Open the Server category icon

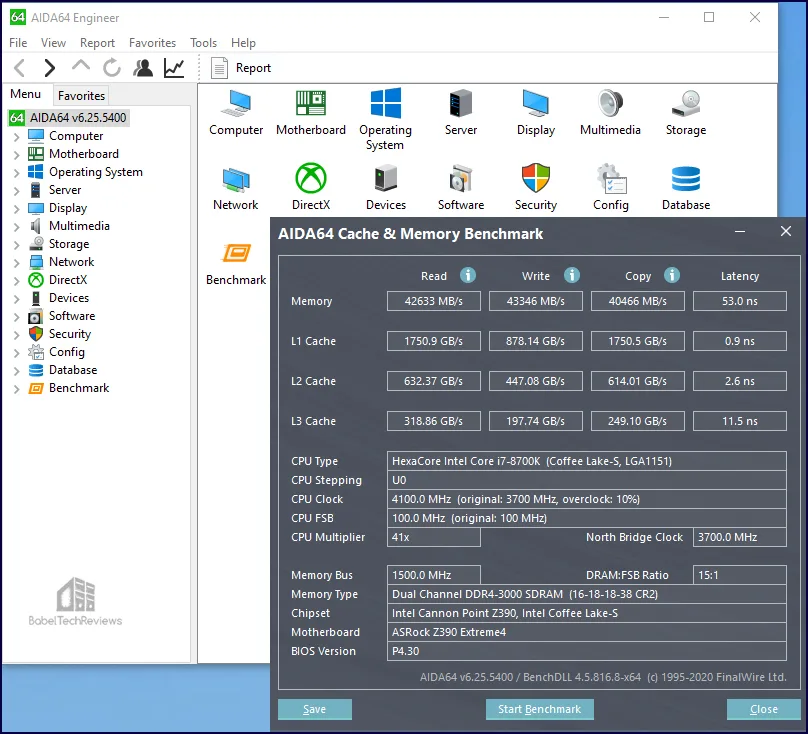click(461, 112)
